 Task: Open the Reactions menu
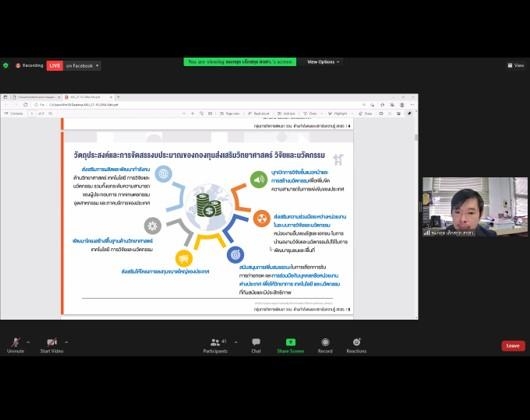(356, 345)
